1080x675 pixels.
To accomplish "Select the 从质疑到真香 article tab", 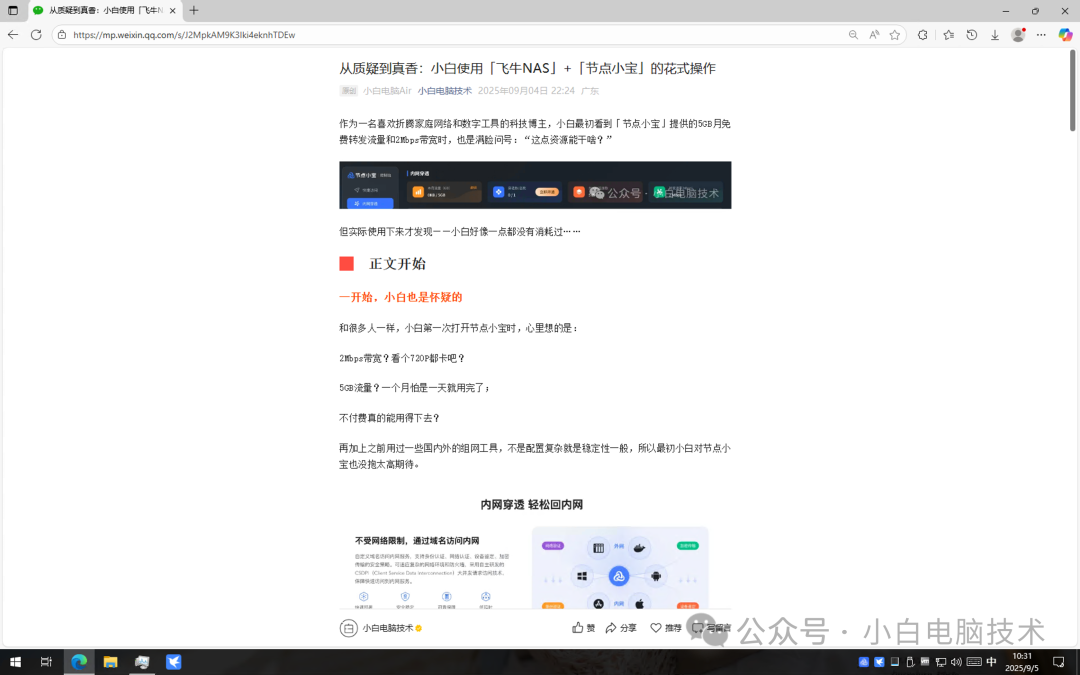I will [105, 10].
